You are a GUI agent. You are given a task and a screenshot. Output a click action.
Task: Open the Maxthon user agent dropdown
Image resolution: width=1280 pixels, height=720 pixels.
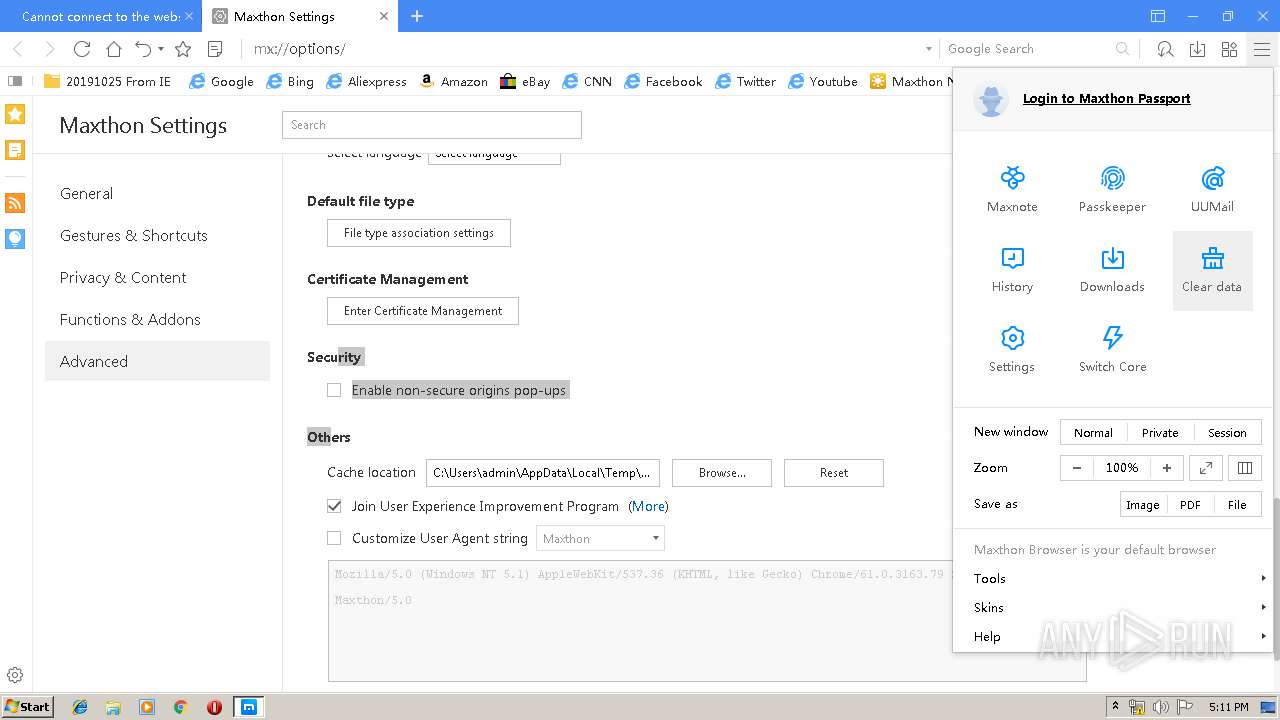click(x=600, y=538)
